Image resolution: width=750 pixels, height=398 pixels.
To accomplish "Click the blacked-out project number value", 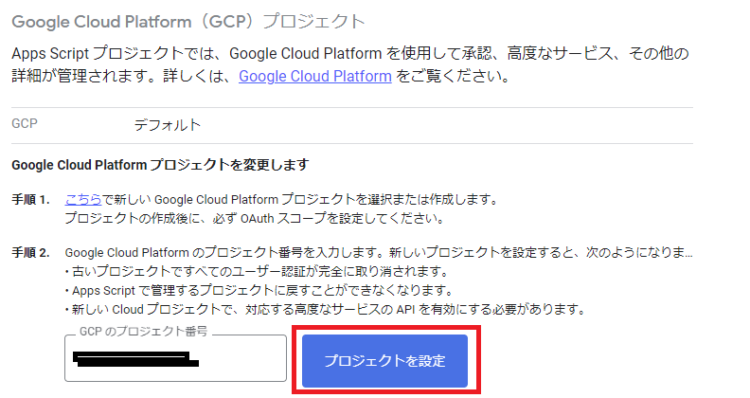I will (x=136, y=359).
